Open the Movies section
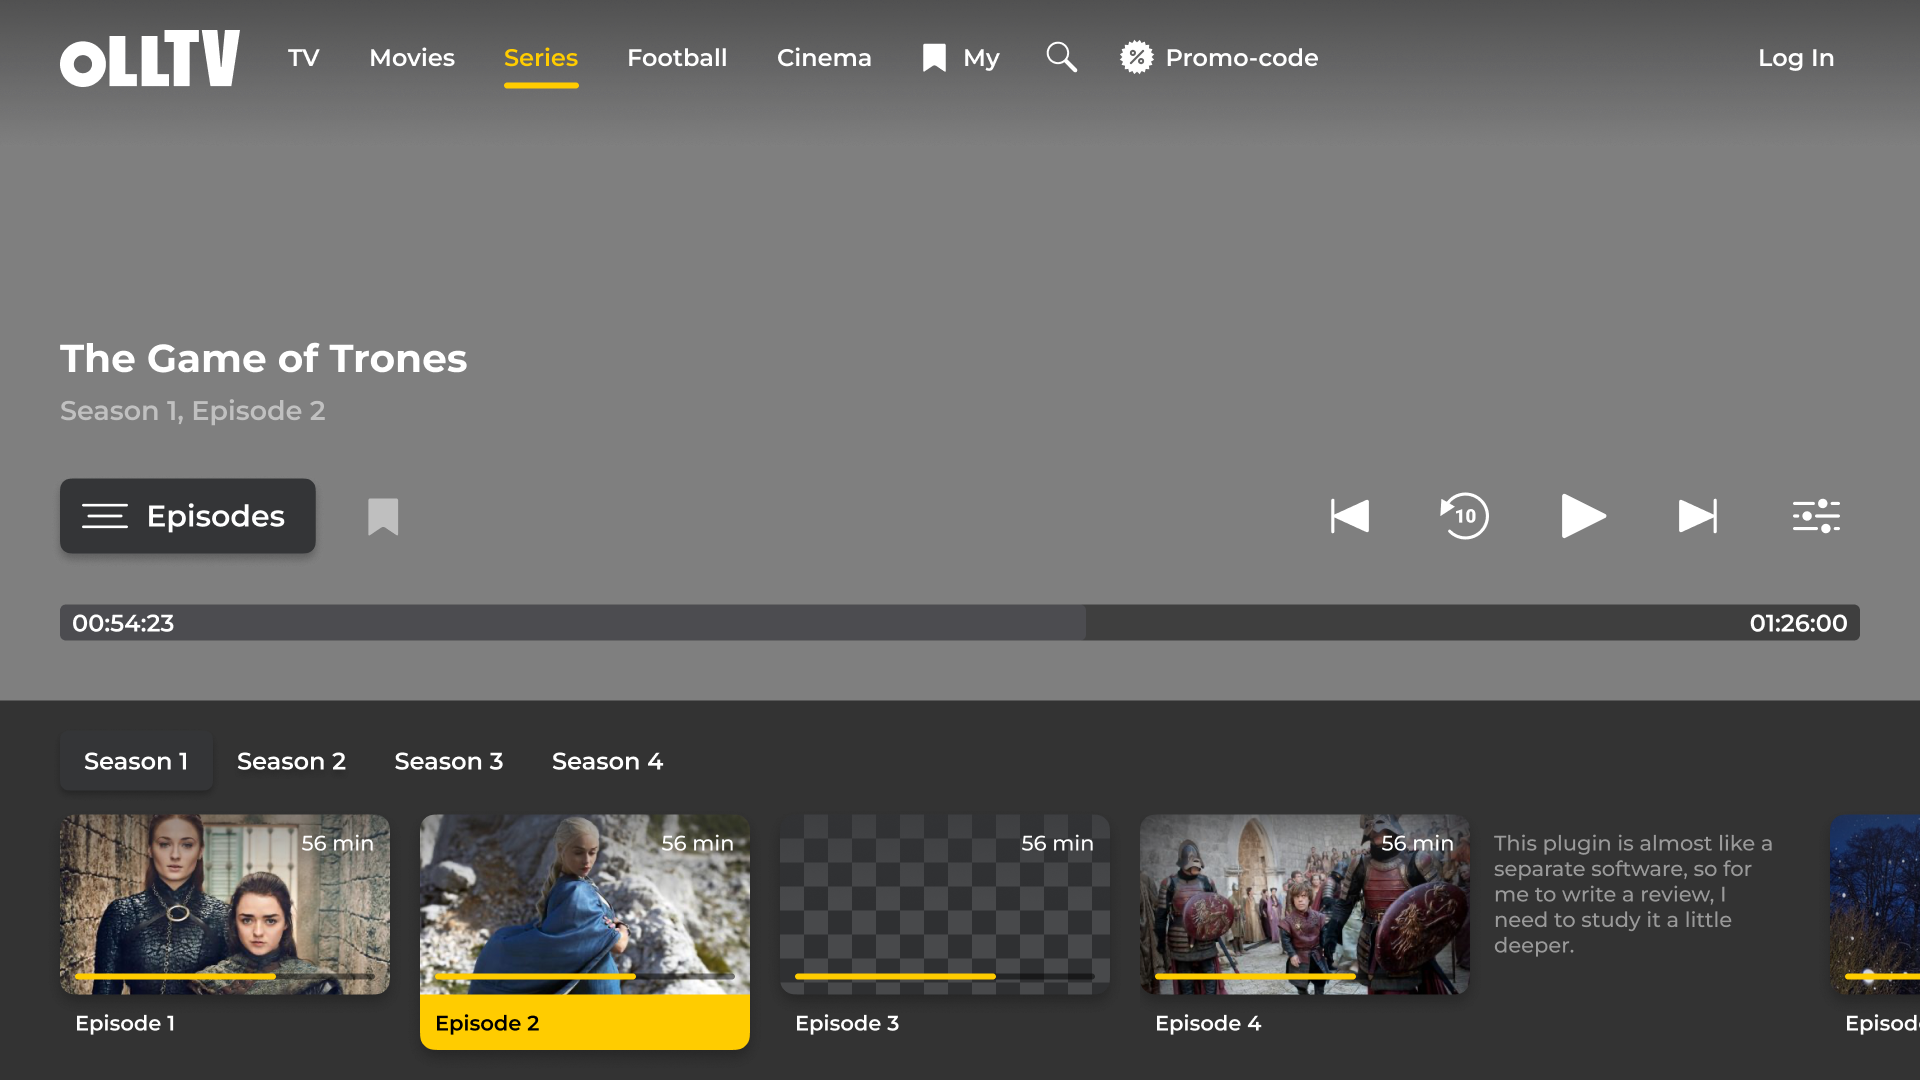 click(412, 58)
